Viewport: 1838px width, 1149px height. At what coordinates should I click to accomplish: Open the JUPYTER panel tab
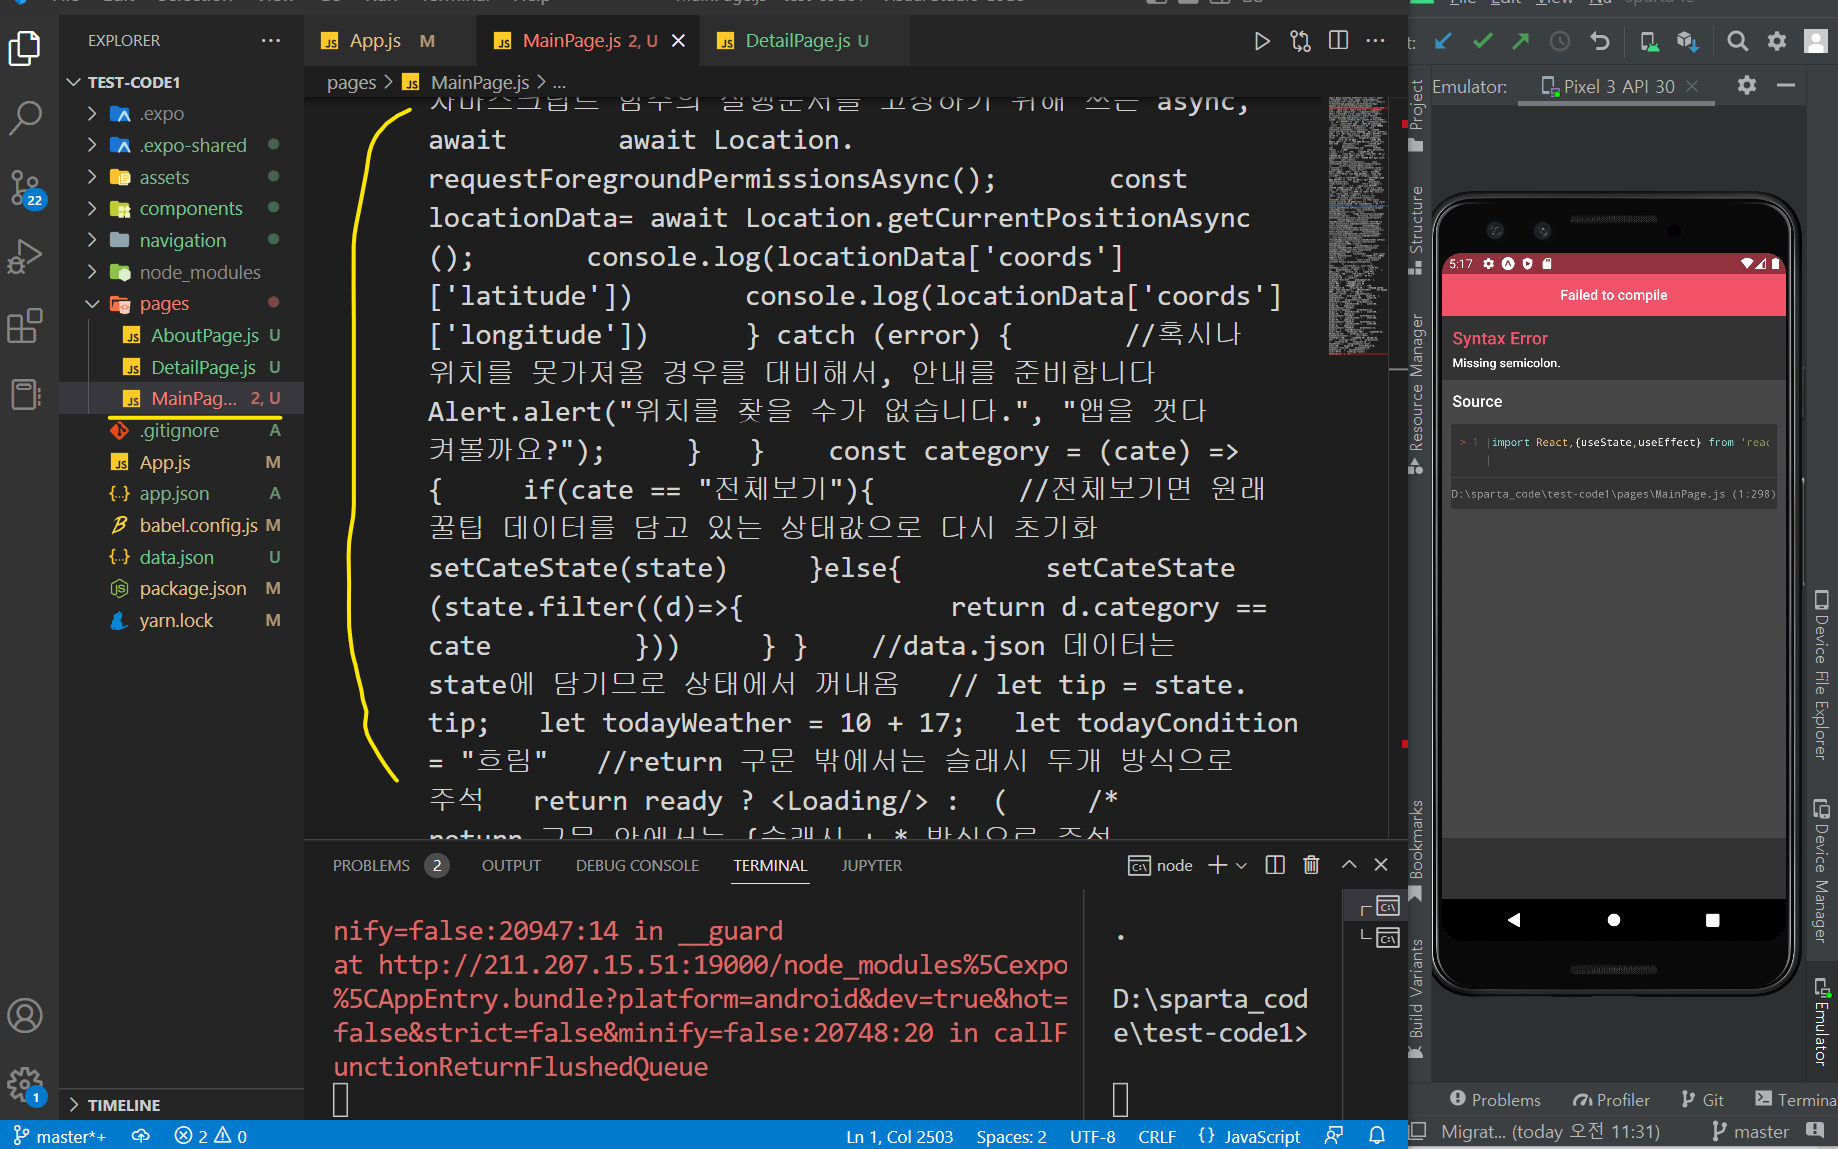pyautogui.click(x=872, y=865)
